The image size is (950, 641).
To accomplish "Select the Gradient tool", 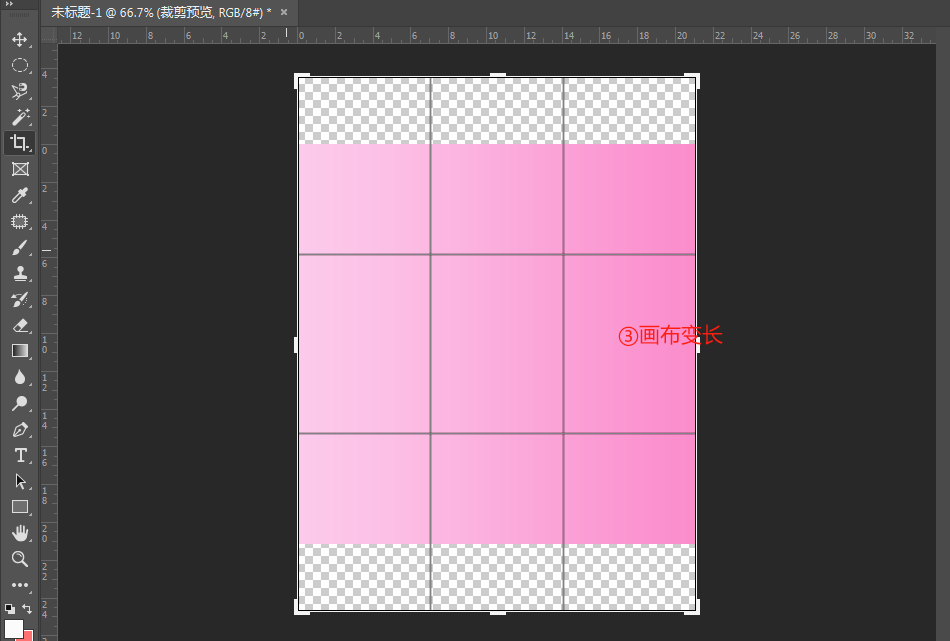I will tap(19, 351).
